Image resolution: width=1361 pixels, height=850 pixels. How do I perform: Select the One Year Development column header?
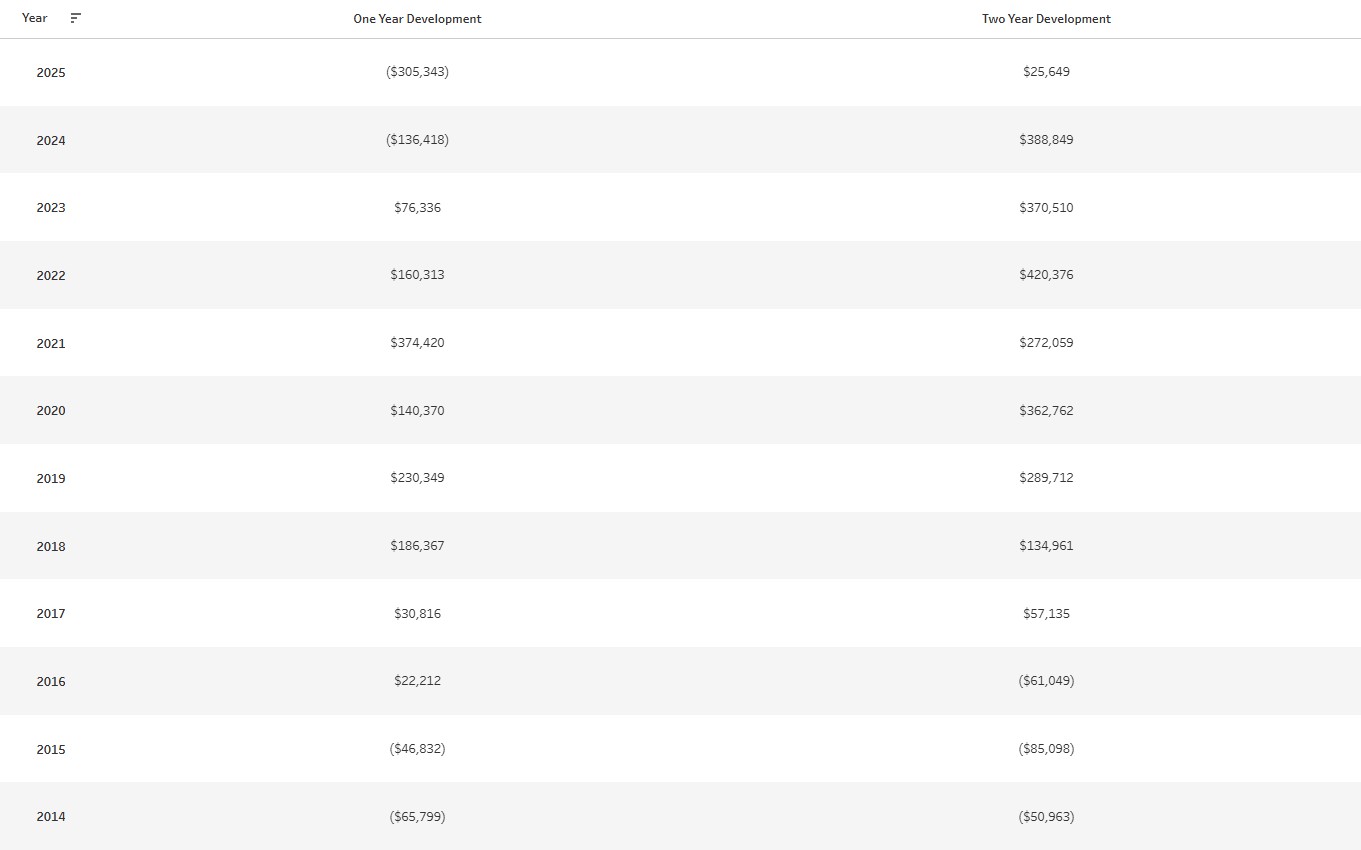click(x=417, y=19)
